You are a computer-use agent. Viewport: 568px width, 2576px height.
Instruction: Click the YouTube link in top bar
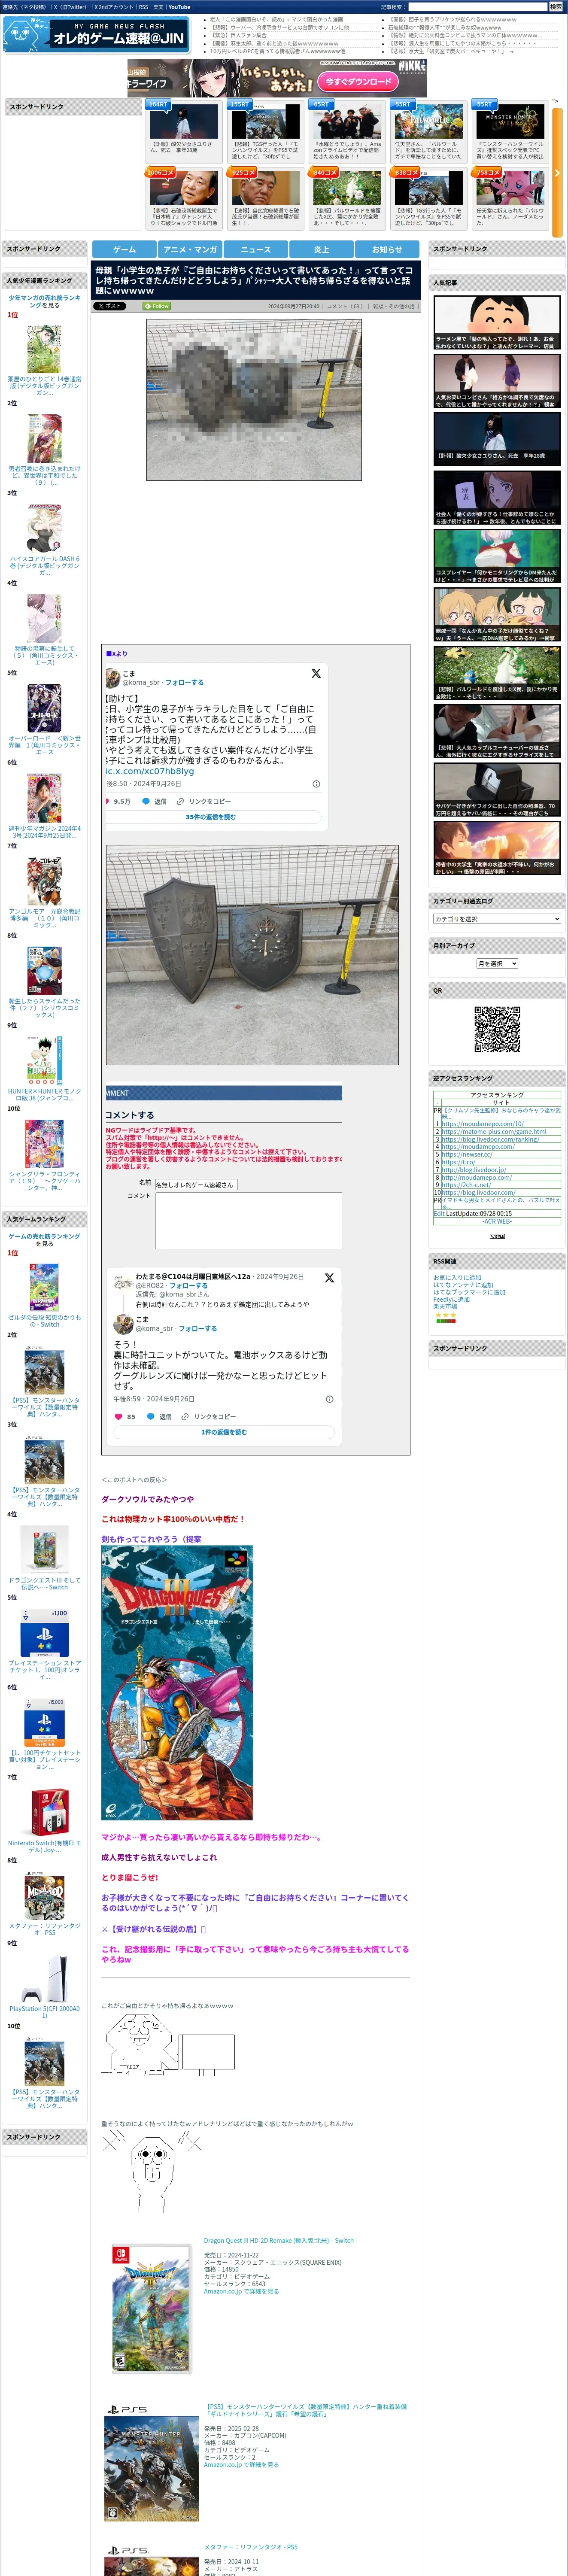coord(179,7)
